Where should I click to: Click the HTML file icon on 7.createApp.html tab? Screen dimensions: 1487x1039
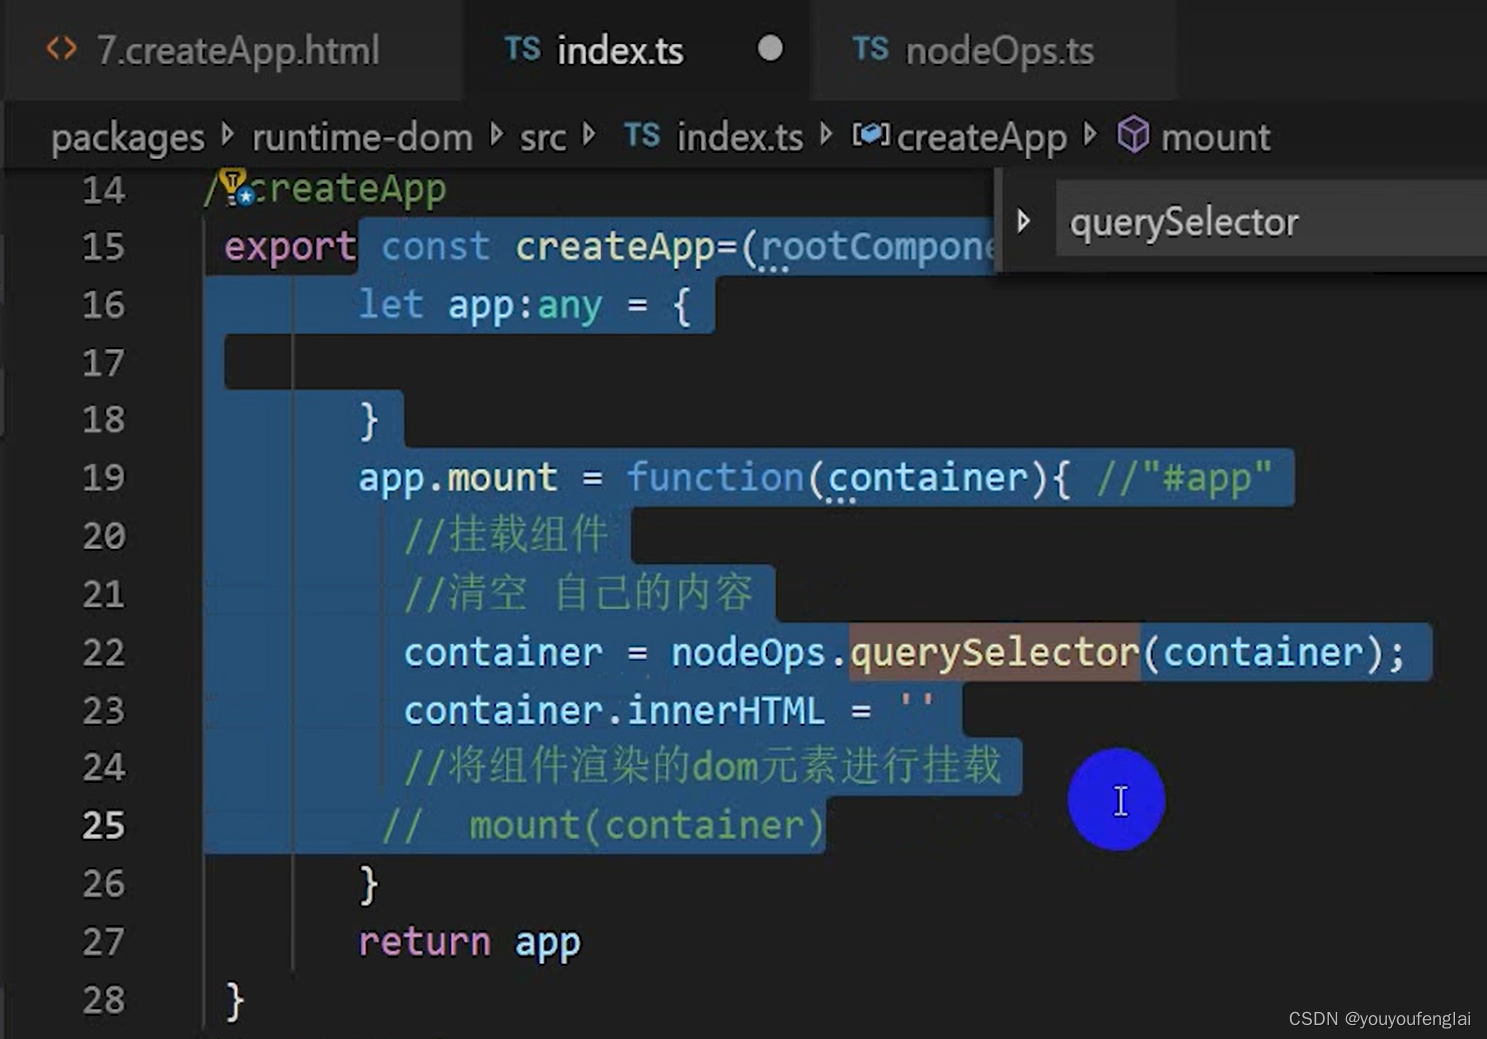click(x=62, y=49)
